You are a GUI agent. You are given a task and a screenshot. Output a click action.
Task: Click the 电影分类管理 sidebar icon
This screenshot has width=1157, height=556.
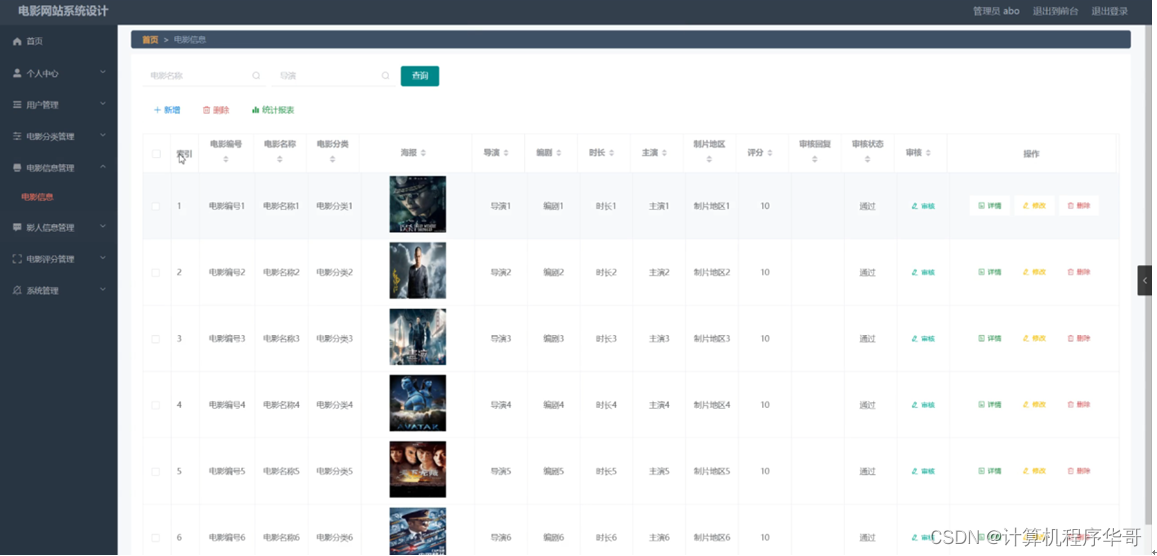17,136
